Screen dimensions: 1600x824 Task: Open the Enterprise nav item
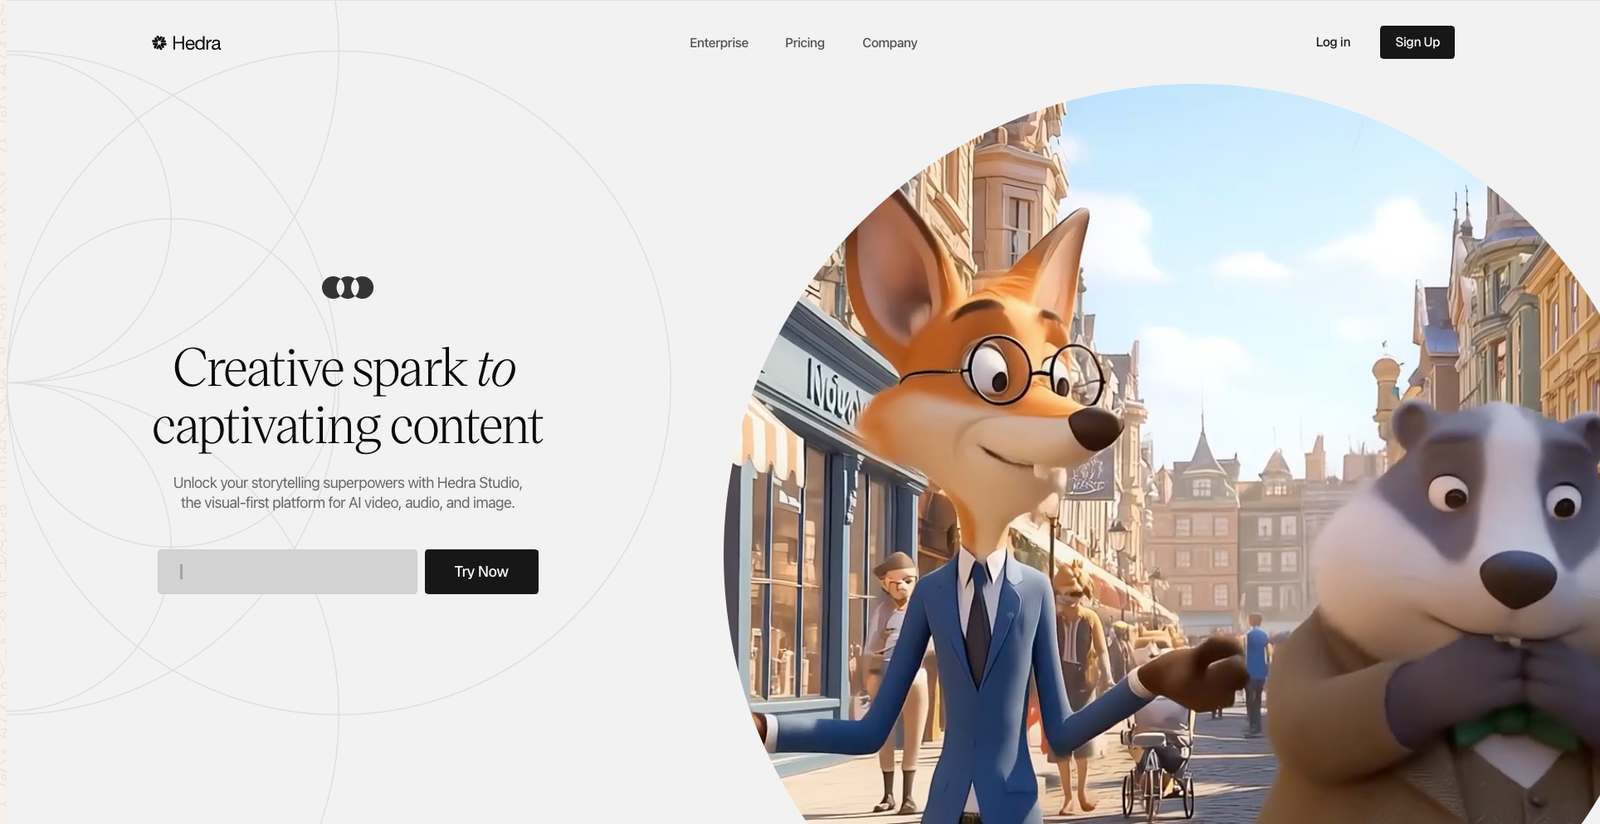[718, 43]
